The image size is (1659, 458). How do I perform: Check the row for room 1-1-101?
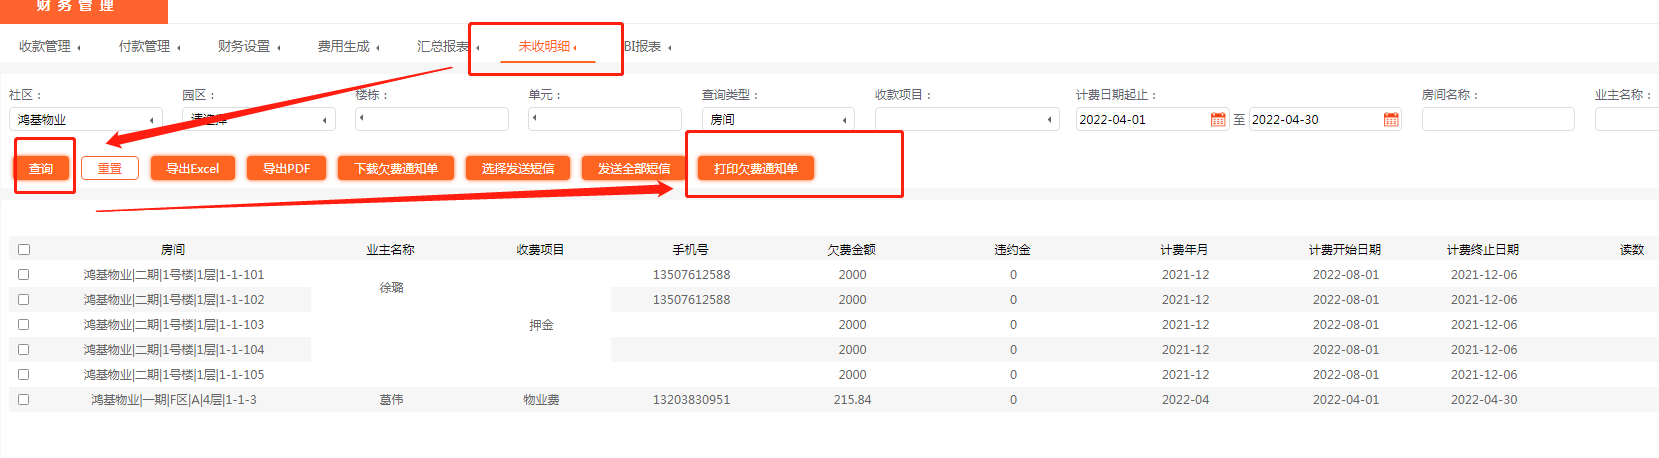24,274
